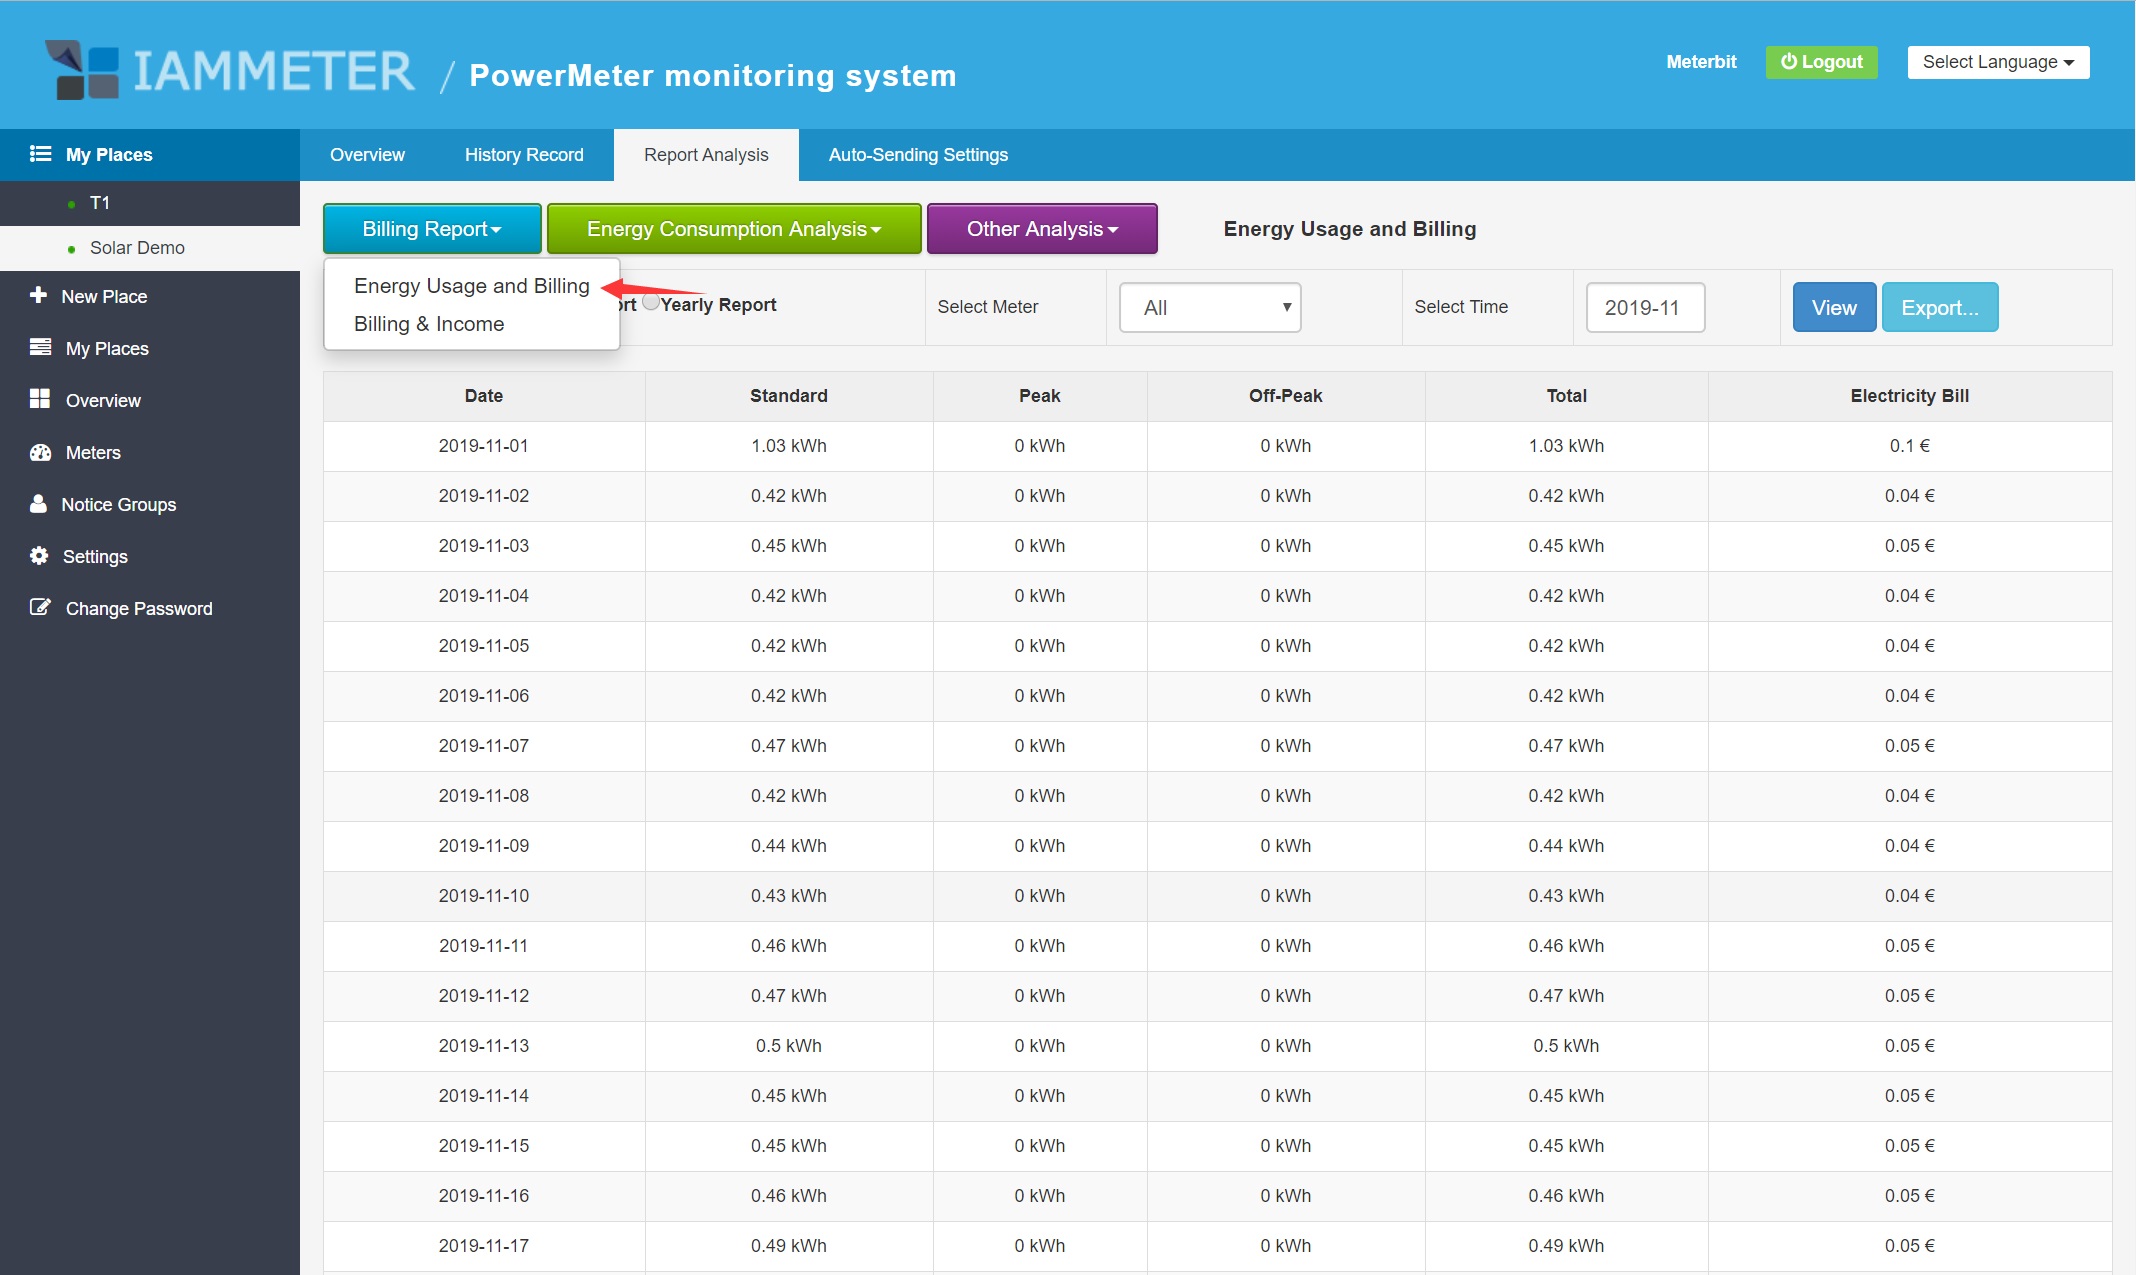Expand the Energy Consumption Analysis dropdown

(x=733, y=229)
